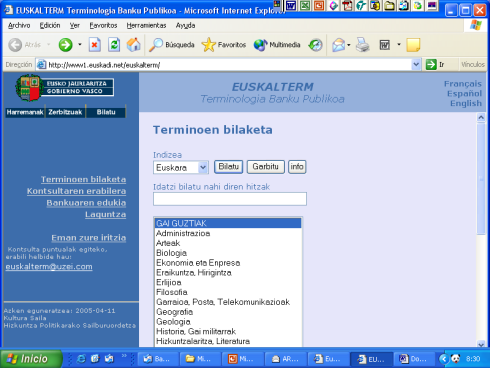Switch language to Français
This screenshot has height=368, width=490.
463,84
